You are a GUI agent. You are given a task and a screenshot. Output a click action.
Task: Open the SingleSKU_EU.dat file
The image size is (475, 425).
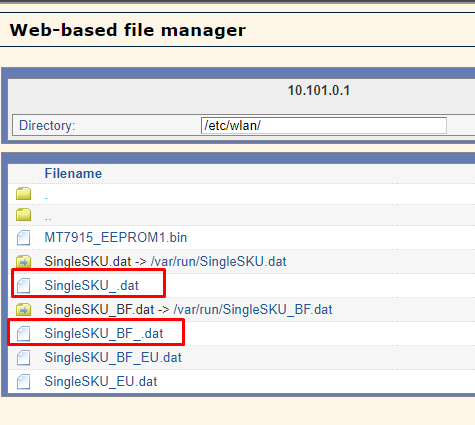[101, 382]
